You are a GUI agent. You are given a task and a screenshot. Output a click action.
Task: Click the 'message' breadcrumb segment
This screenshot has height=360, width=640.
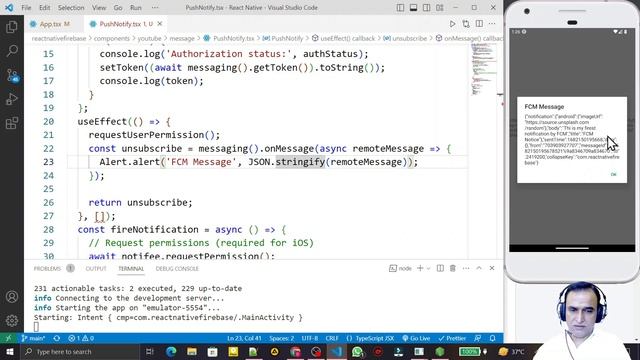182,38
